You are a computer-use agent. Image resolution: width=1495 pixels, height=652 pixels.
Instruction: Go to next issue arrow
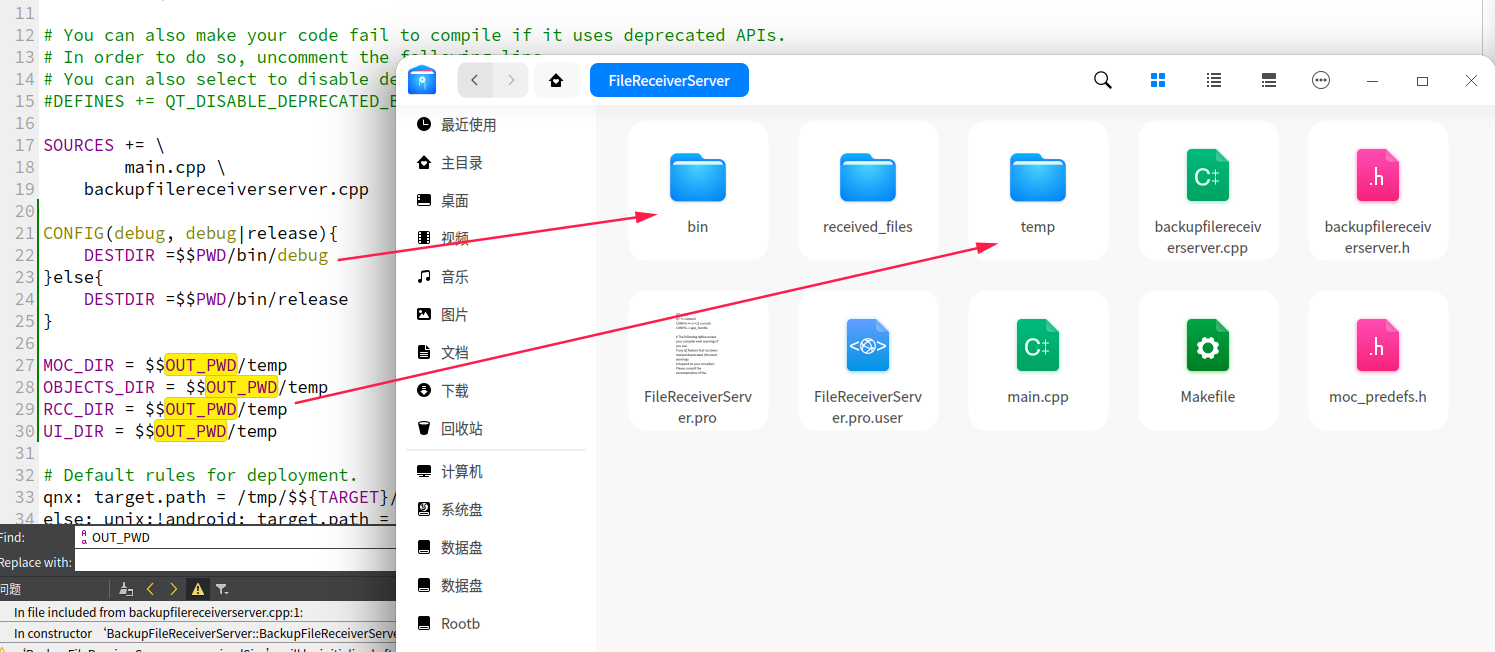pos(174,590)
